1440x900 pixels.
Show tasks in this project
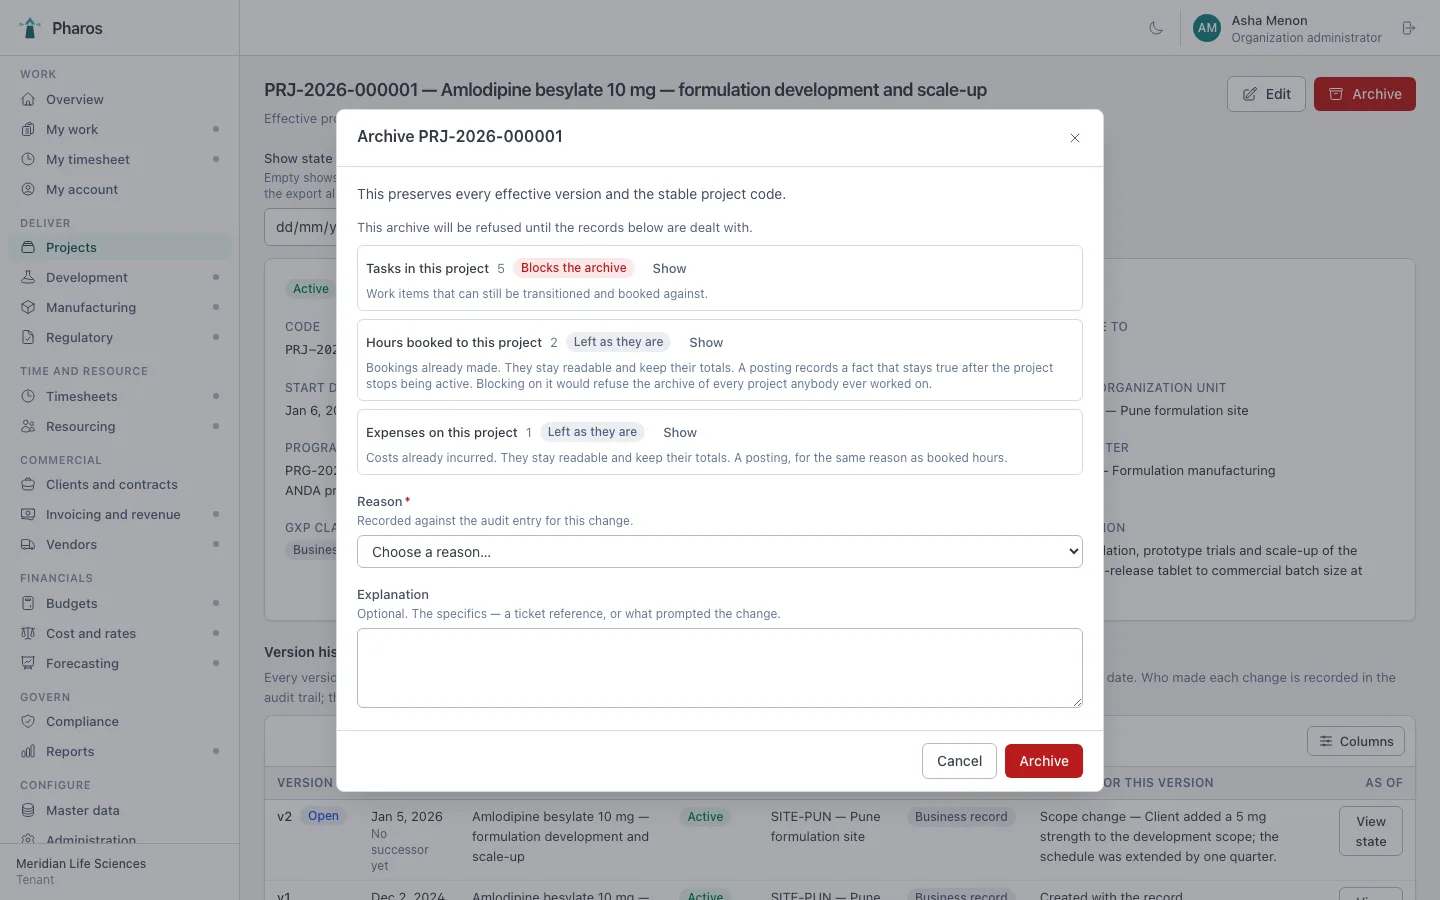[x=669, y=269]
